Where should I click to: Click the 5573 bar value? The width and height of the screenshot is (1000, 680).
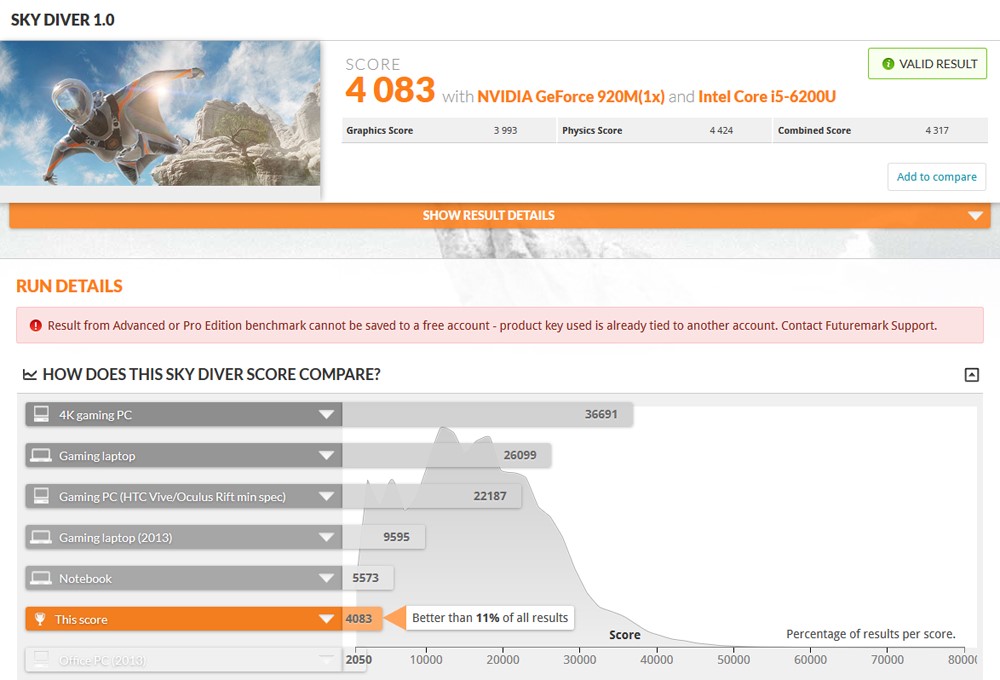[365, 577]
